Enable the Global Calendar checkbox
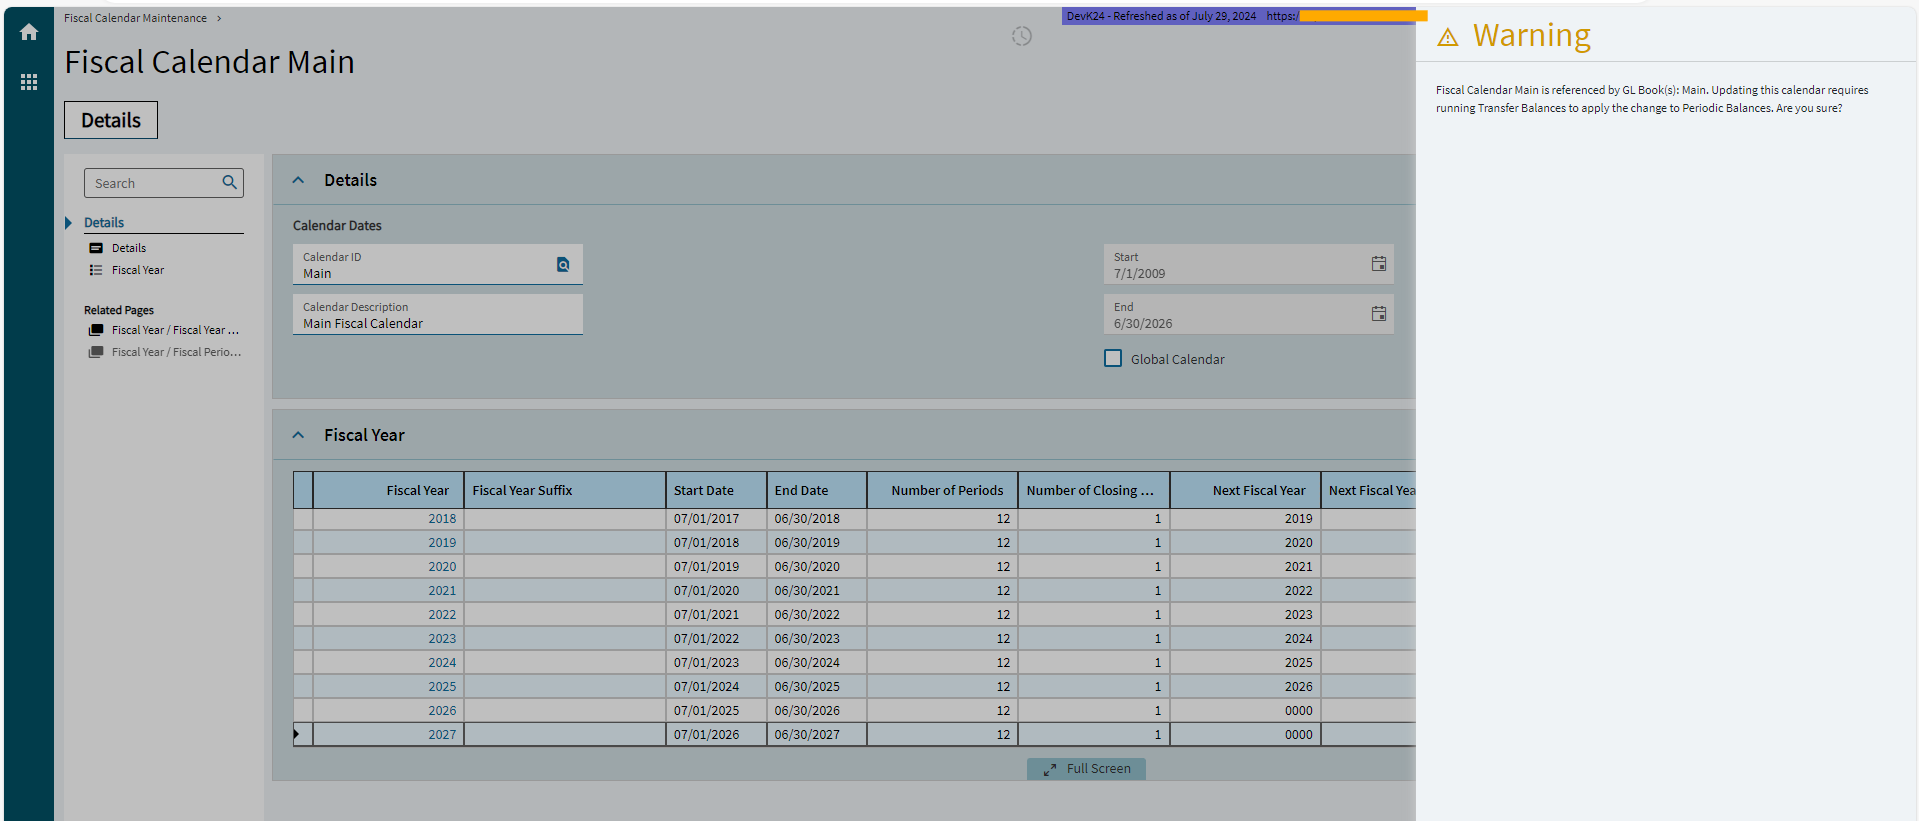The image size is (1919, 821). [1113, 358]
